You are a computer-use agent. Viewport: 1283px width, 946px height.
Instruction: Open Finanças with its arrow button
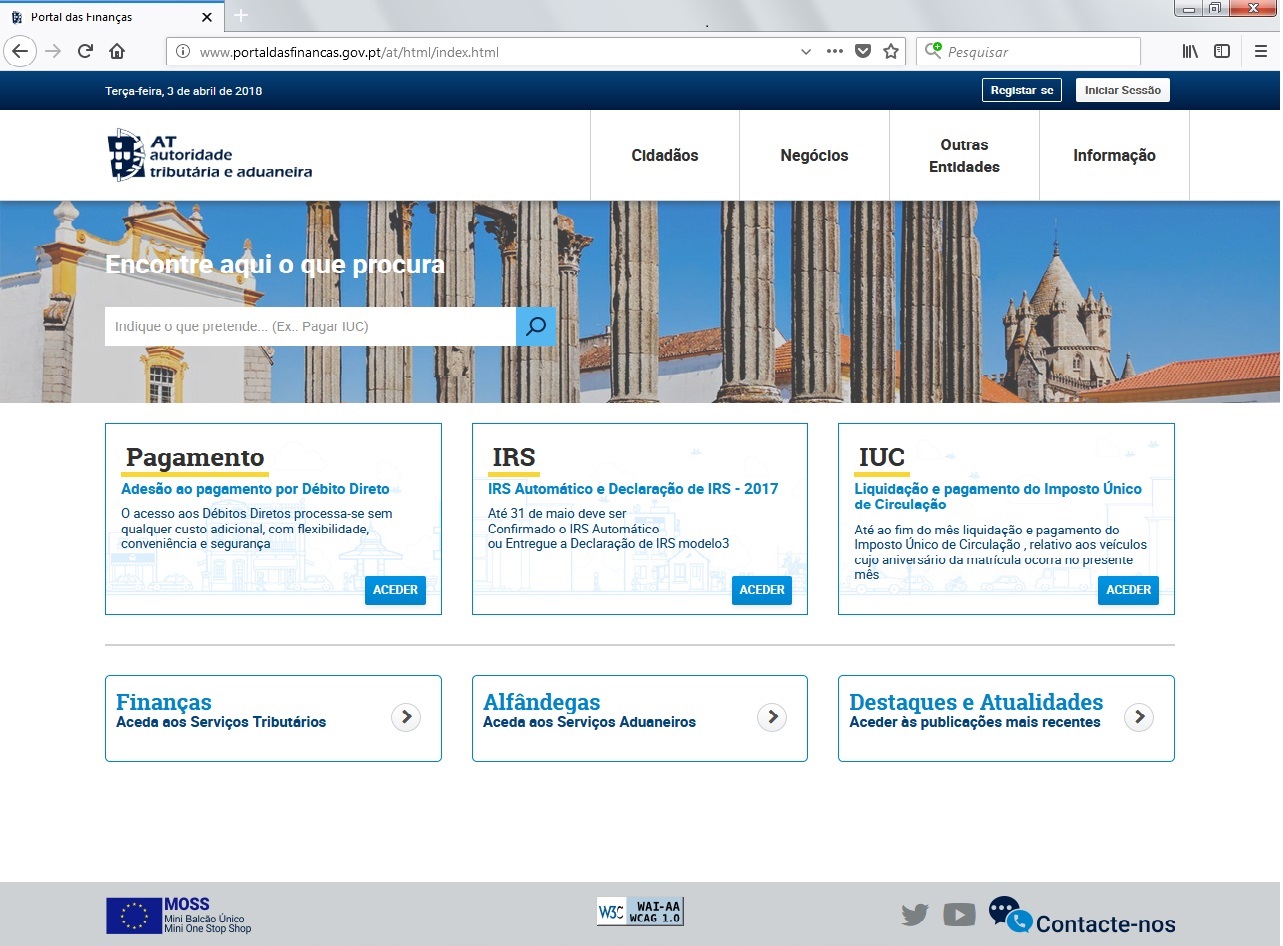(405, 717)
